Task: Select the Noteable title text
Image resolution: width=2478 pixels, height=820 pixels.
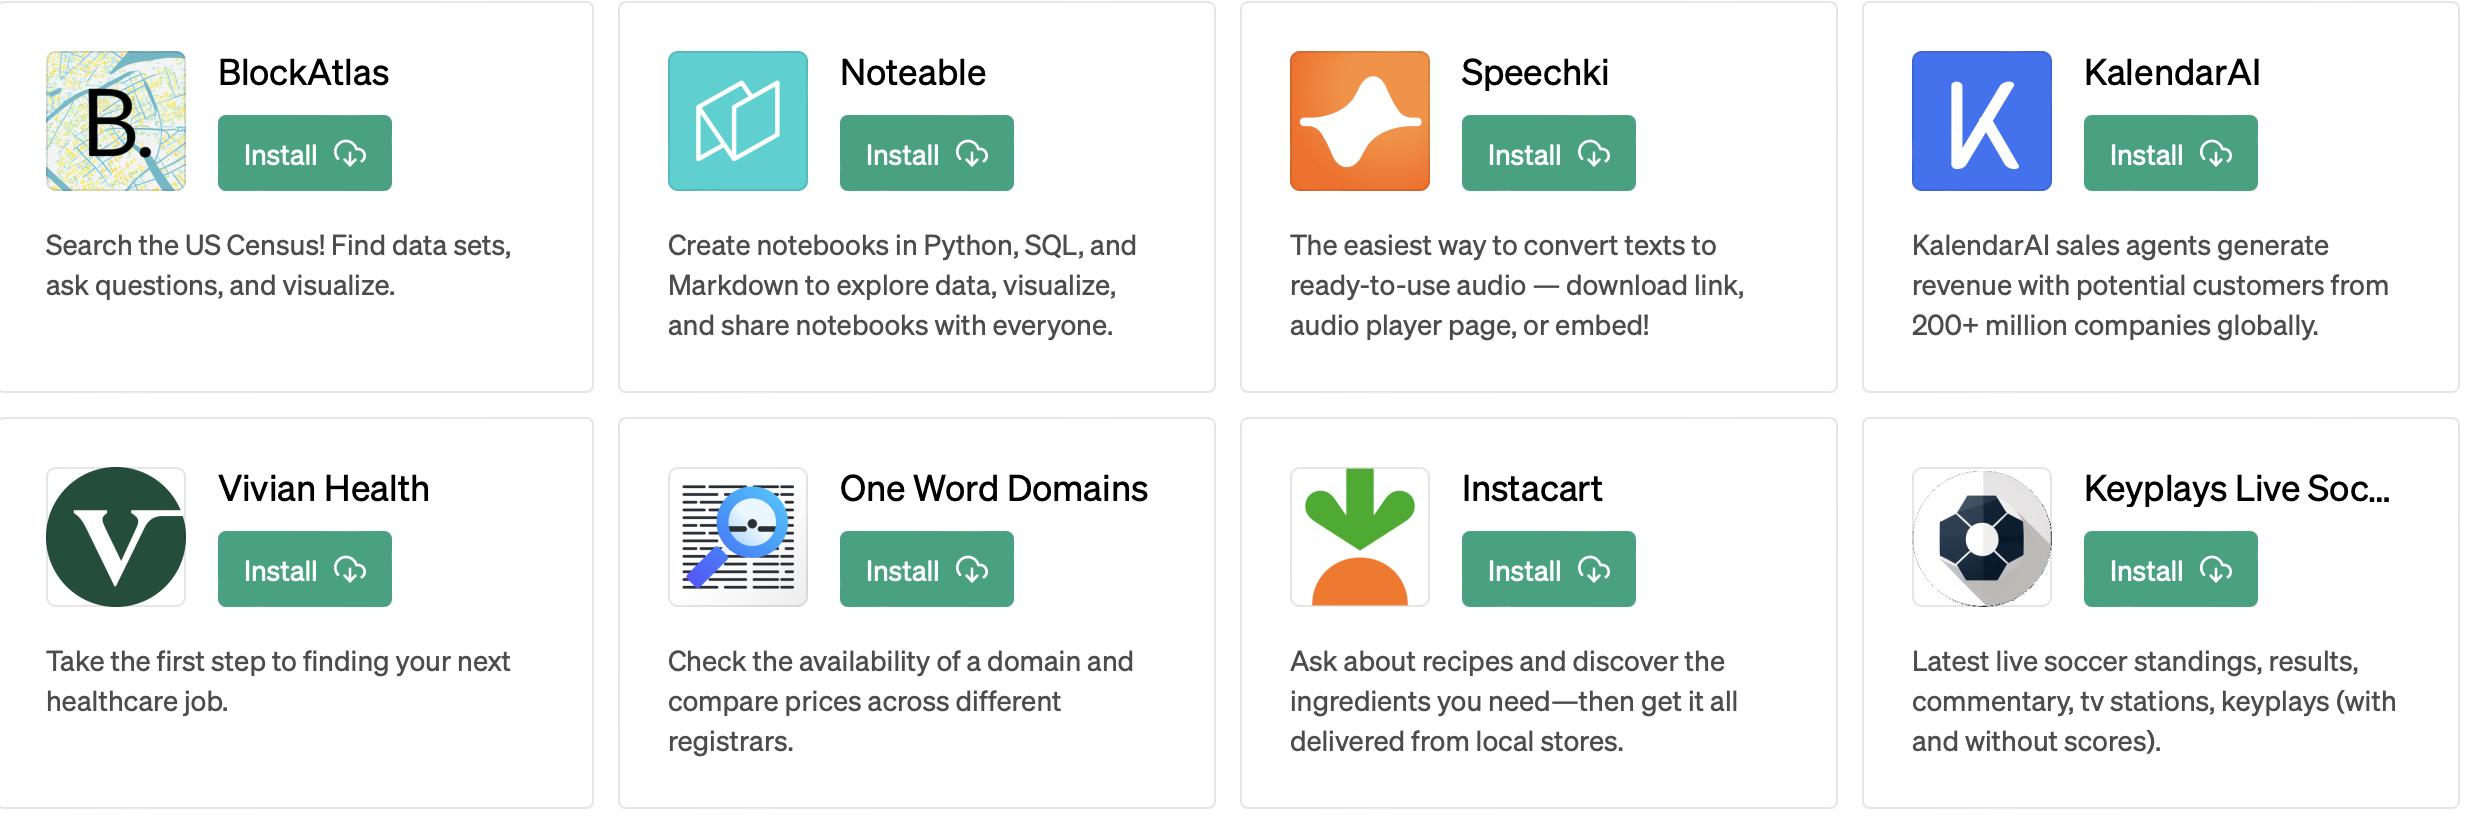Action: coord(913,73)
